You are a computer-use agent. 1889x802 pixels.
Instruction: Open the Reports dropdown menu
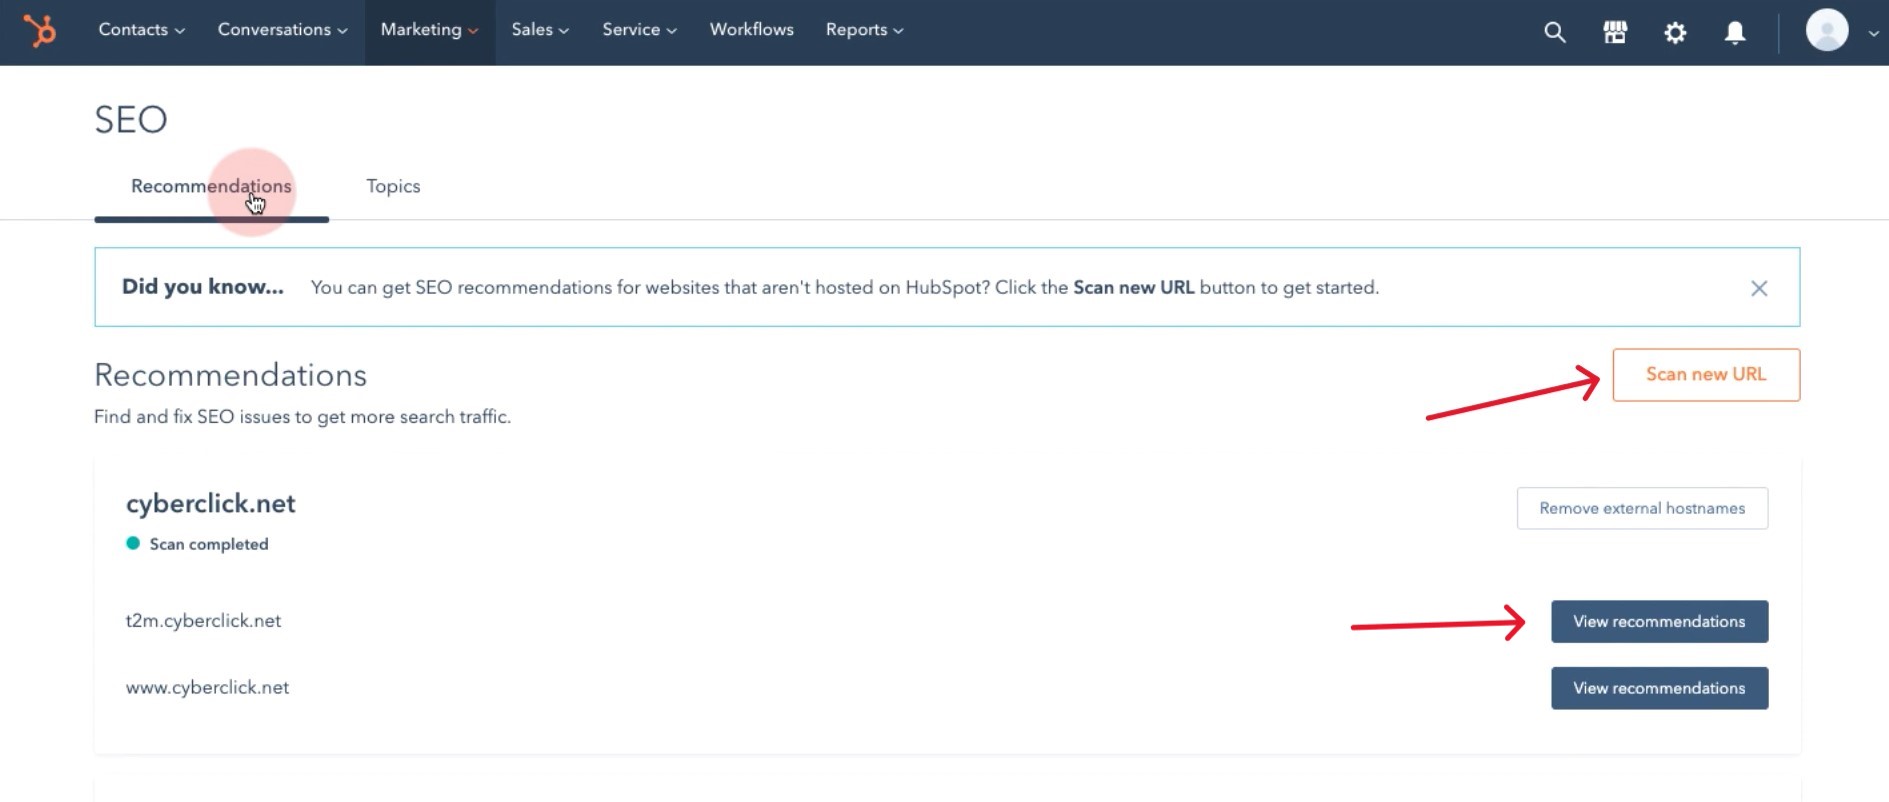tap(864, 30)
